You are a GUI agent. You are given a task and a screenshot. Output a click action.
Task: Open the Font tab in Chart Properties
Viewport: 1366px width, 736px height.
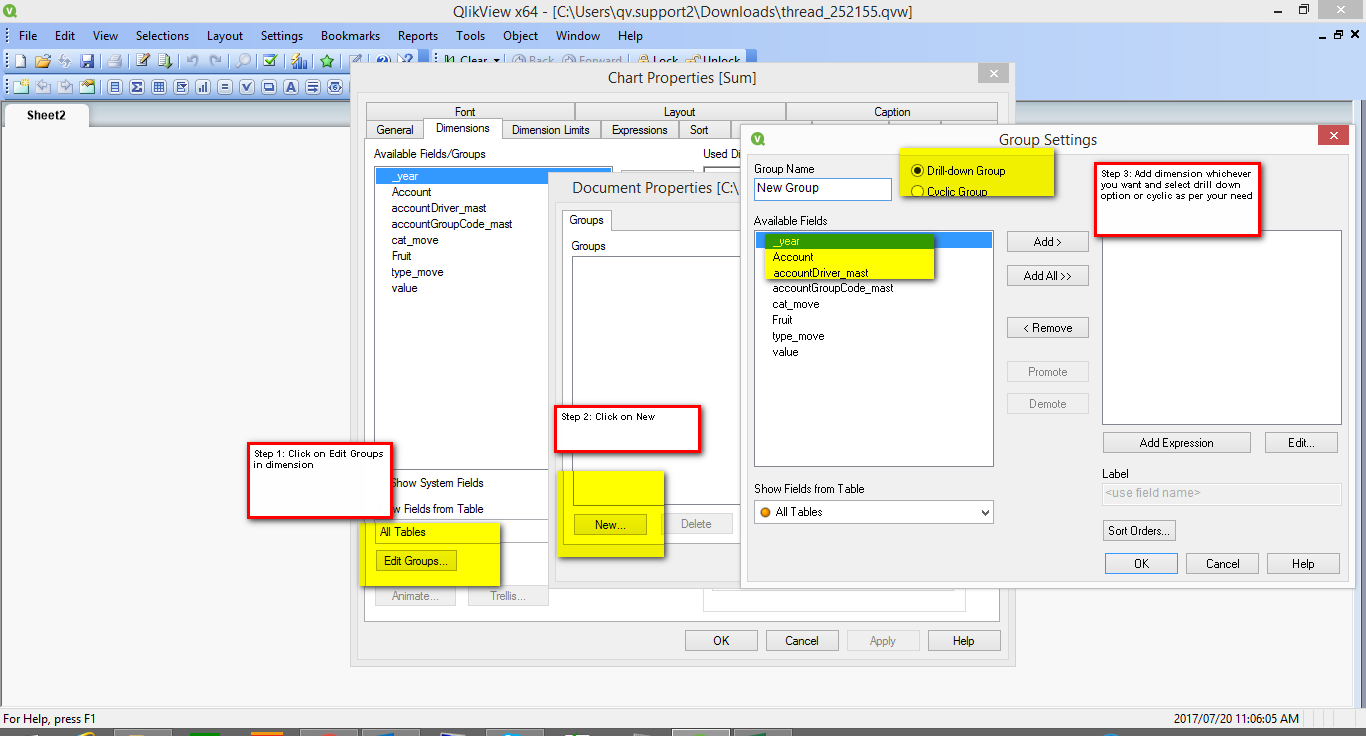tap(465, 112)
